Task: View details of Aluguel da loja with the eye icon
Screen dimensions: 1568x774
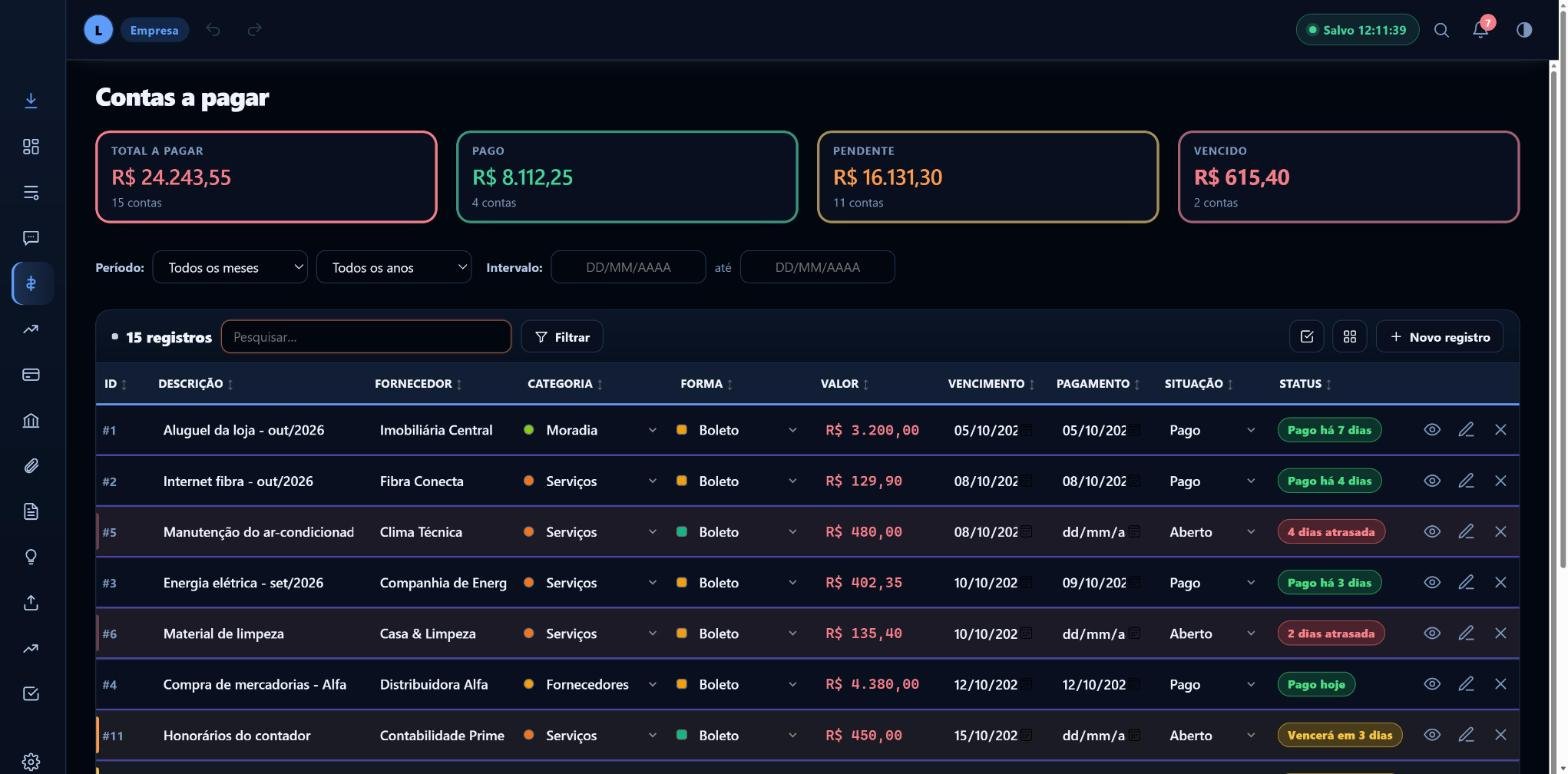Action: 1432,430
